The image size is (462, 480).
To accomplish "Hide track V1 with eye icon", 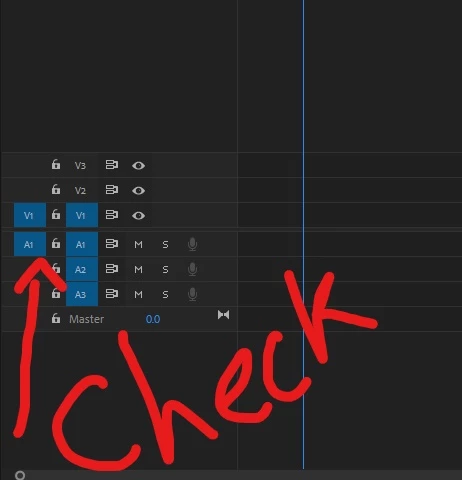I will pyautogui.click(x=138, y=216).
